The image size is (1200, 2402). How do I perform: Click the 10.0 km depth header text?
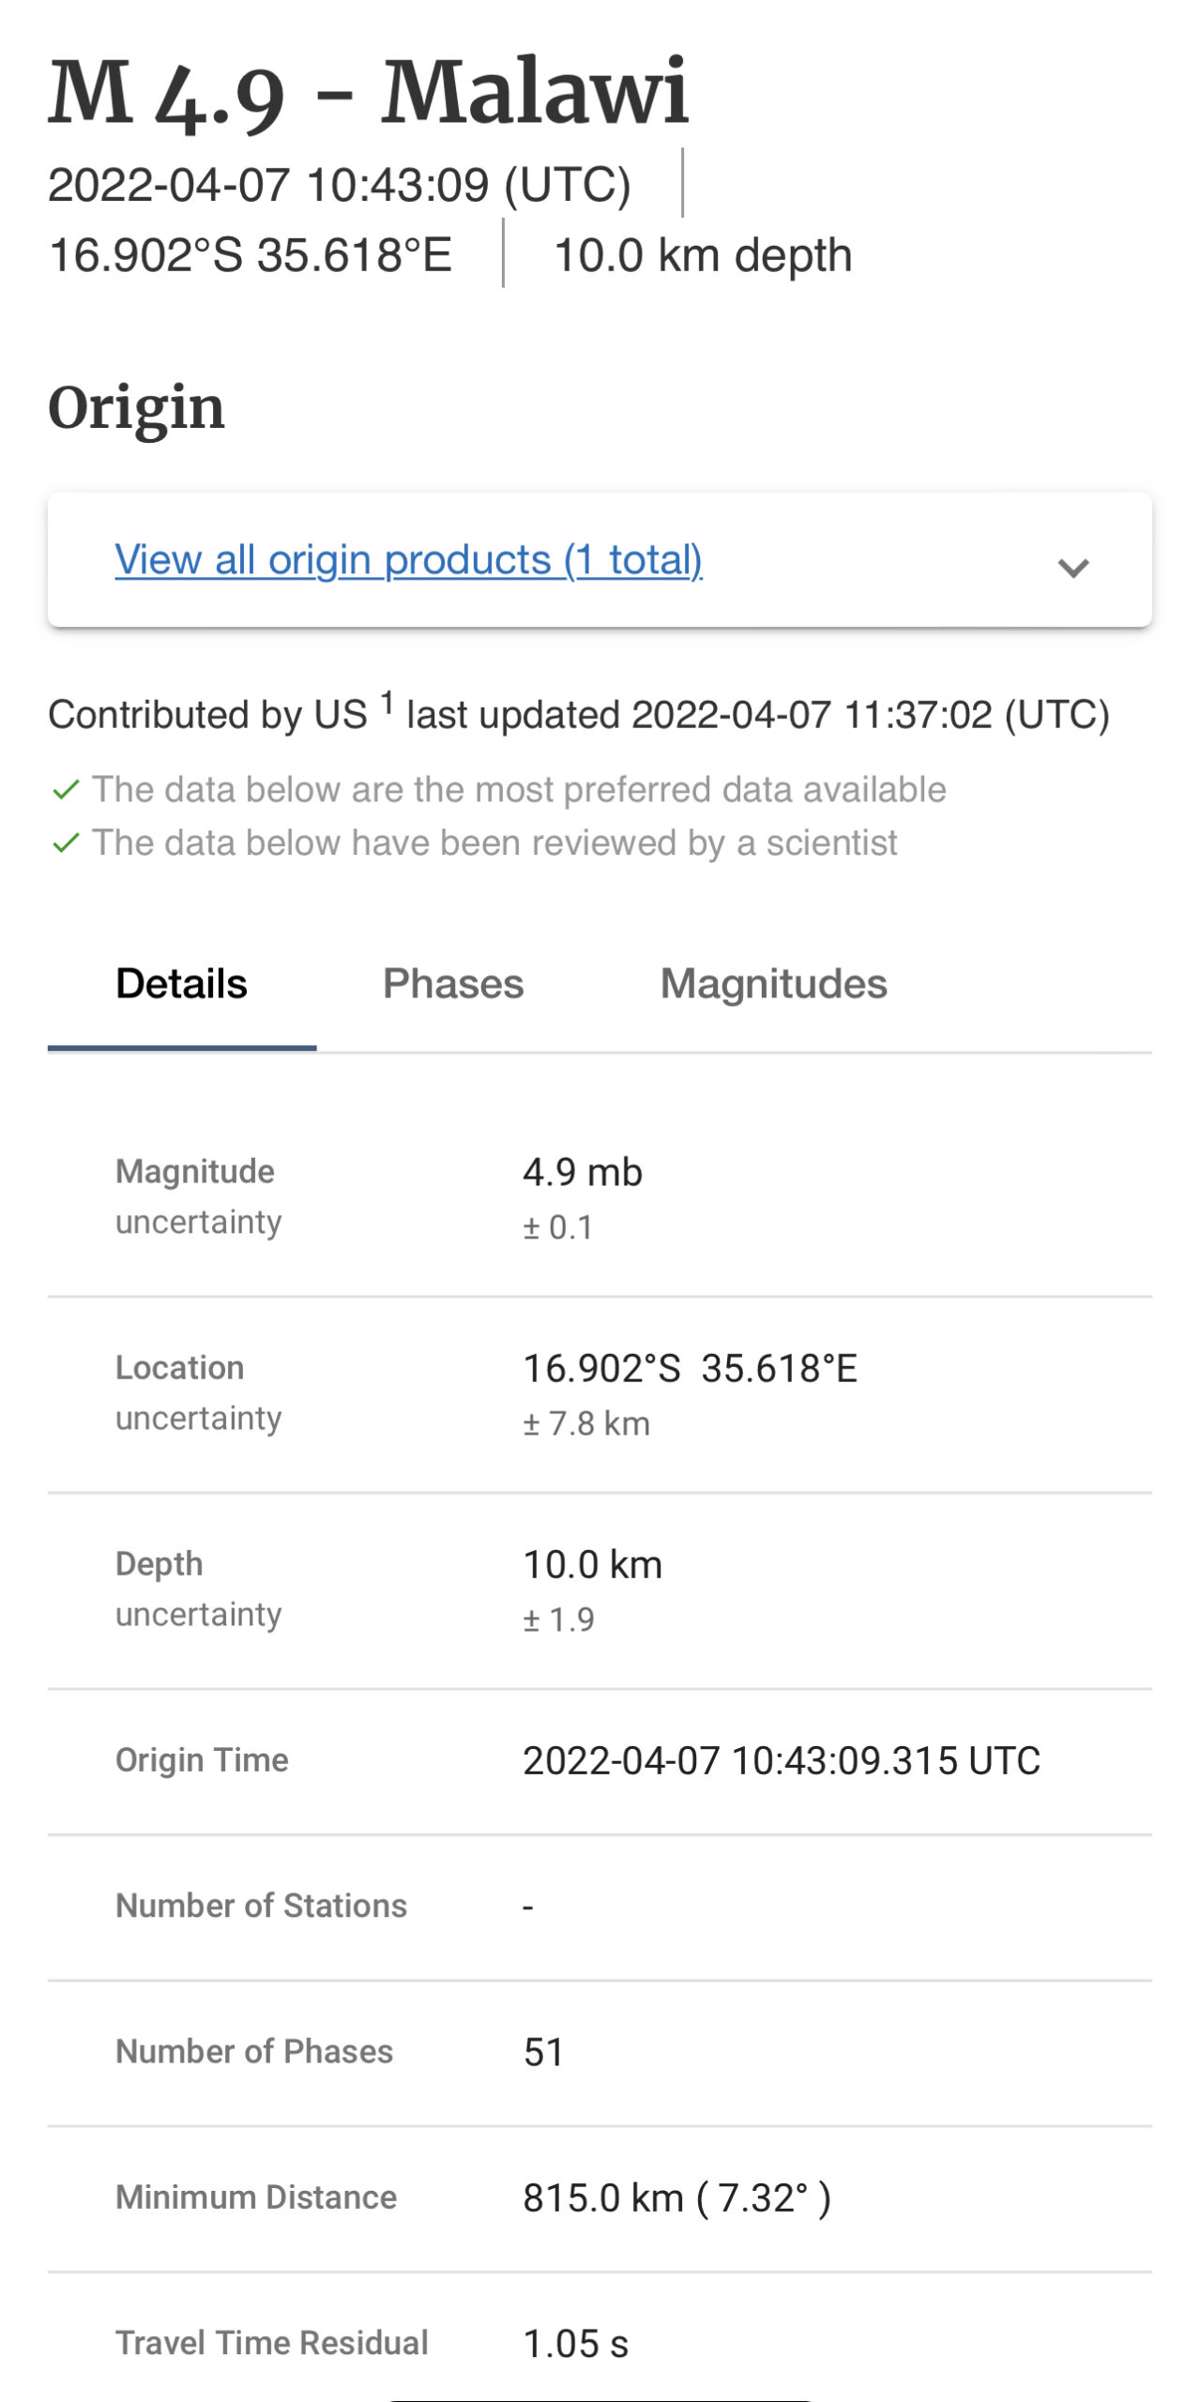pyautogui.click(x=702, y=256)
